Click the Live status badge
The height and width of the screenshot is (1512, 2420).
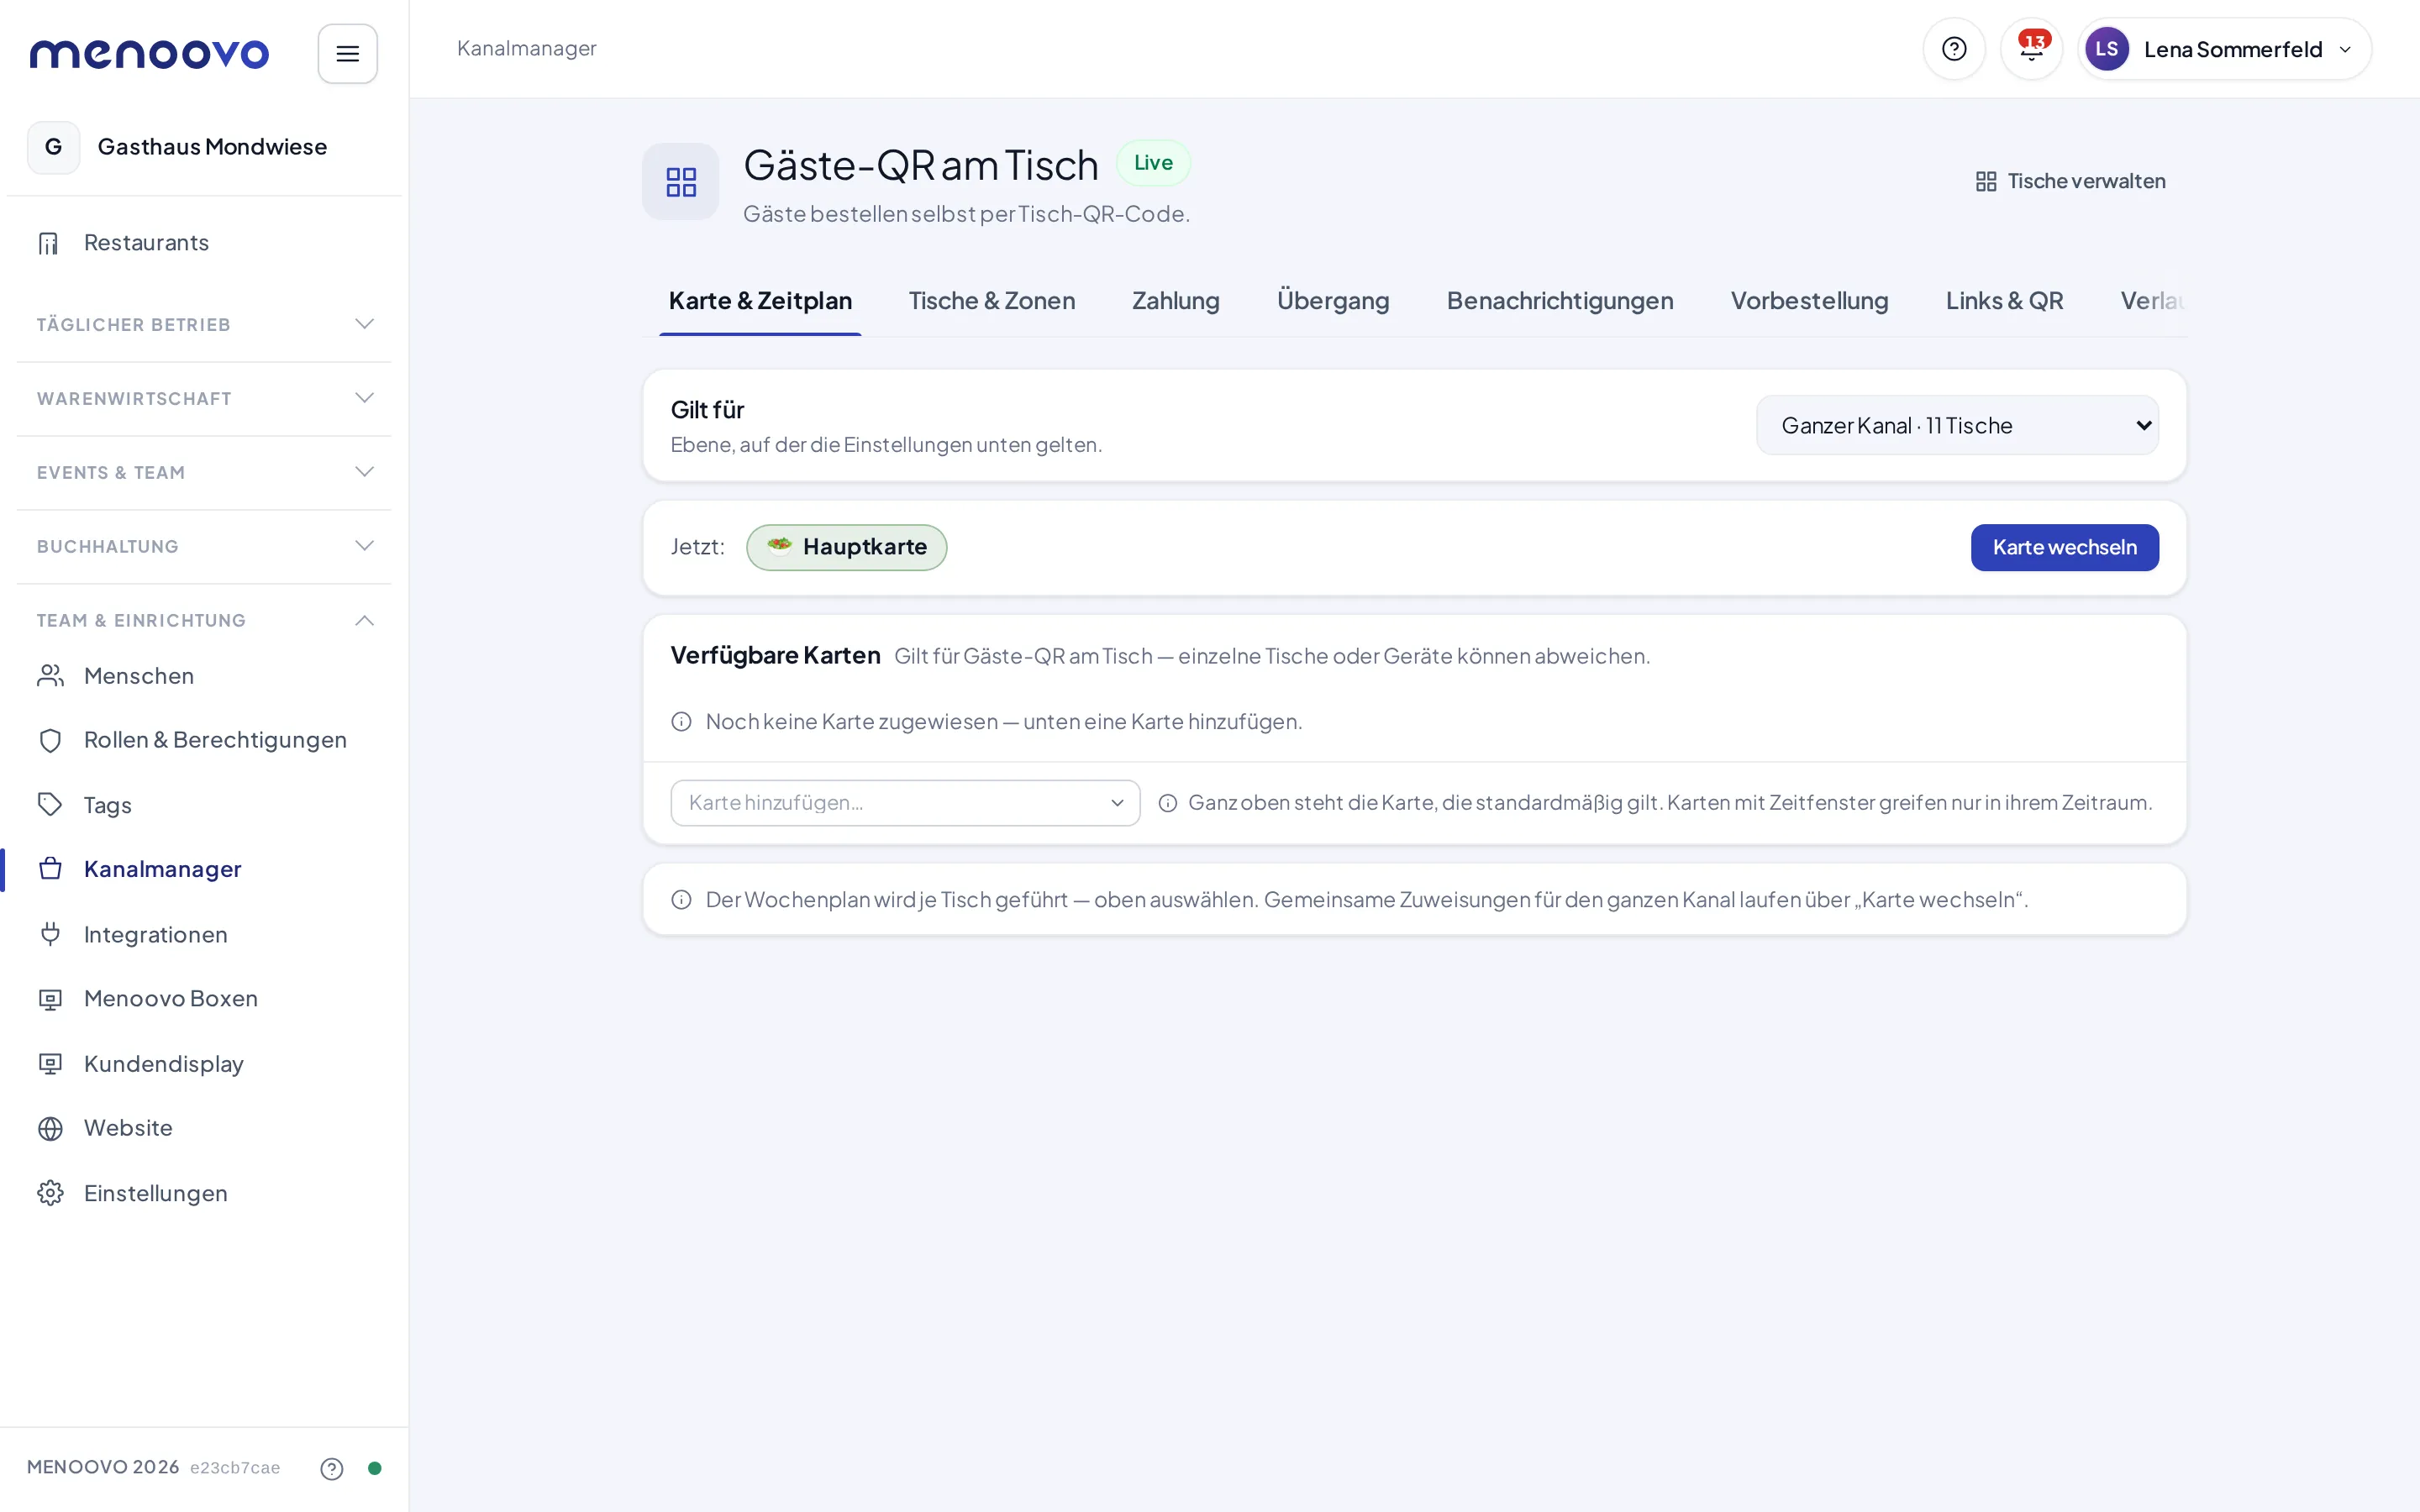pyautogui.click(x=1153, y=162)
